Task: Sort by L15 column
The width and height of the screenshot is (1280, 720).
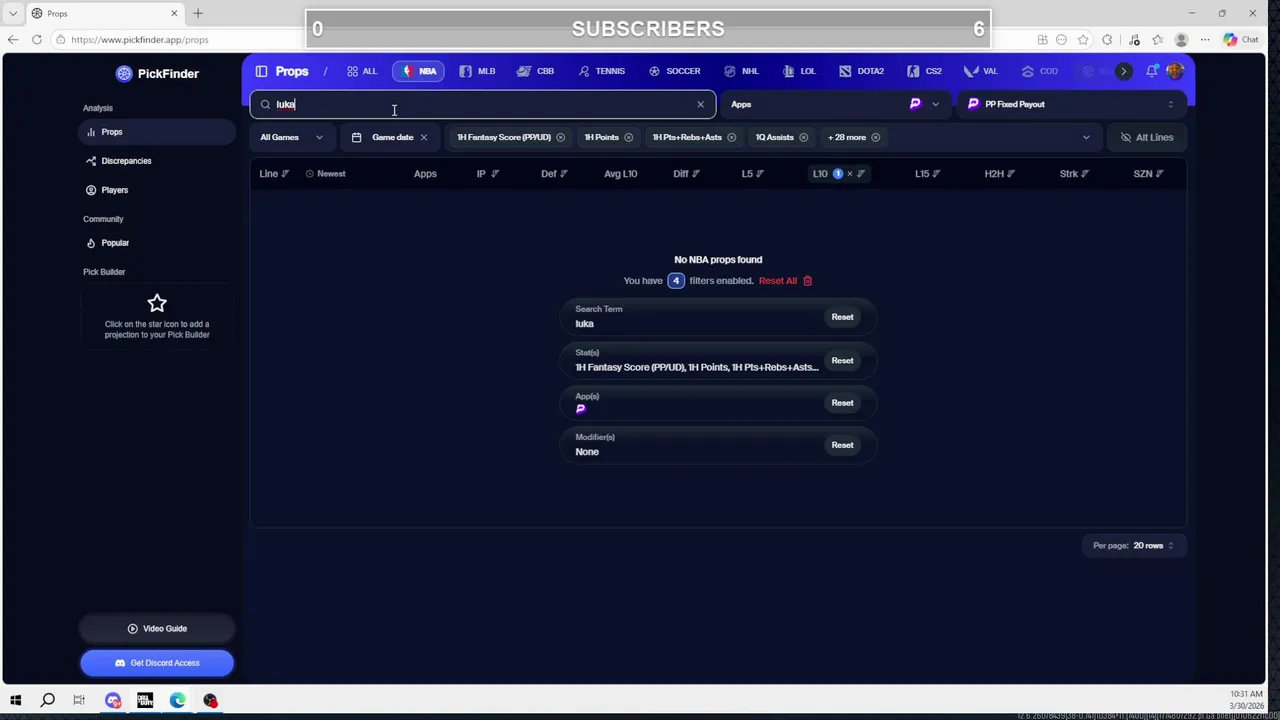Action: coord(928,174)
